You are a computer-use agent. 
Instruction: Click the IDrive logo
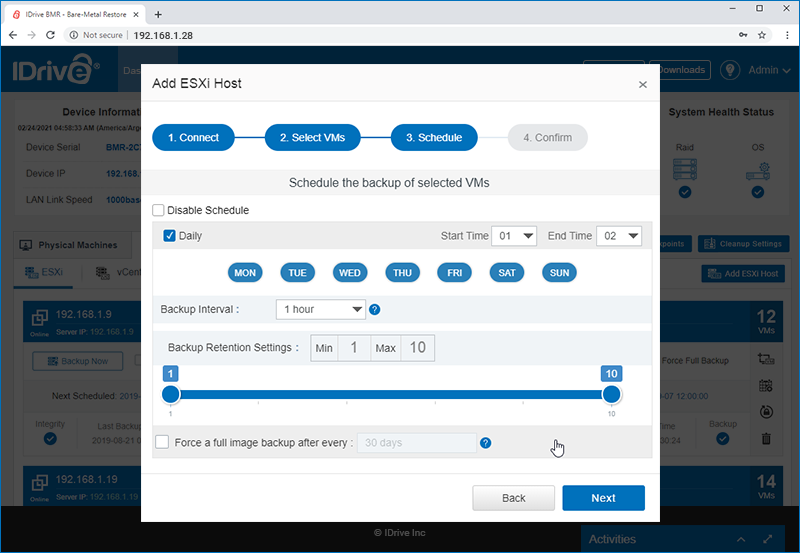[x=56, y=70]
